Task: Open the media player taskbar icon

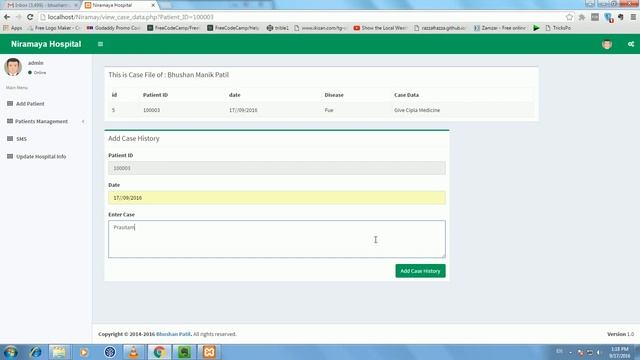Action: [x=84, y=352]
